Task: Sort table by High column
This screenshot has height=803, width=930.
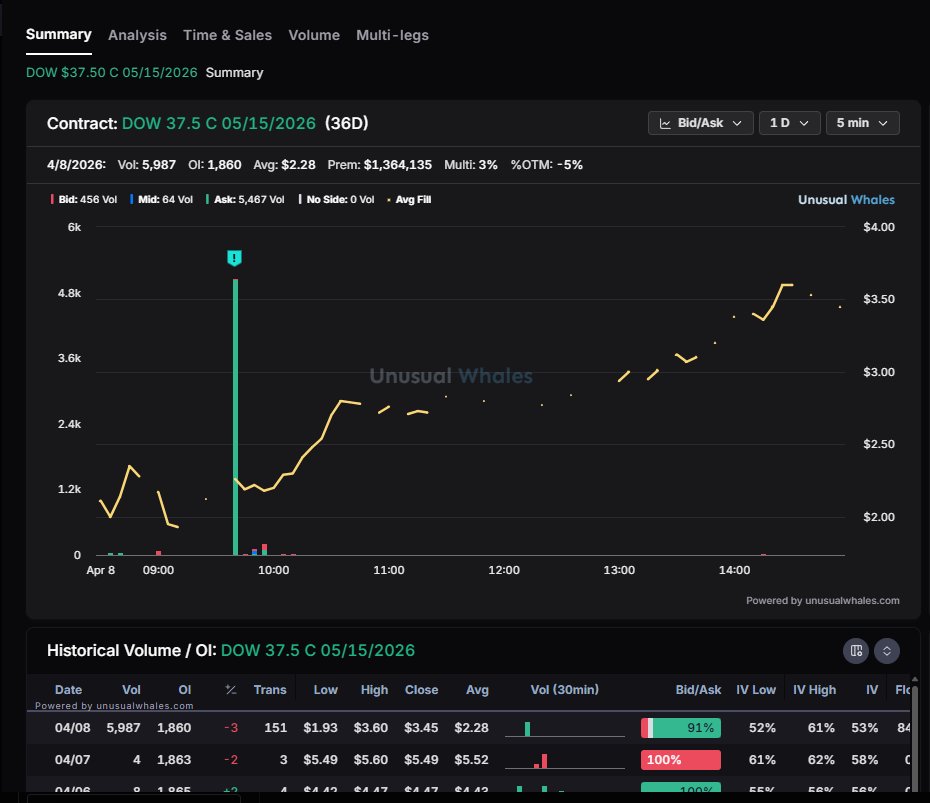Action: point(374,690)
